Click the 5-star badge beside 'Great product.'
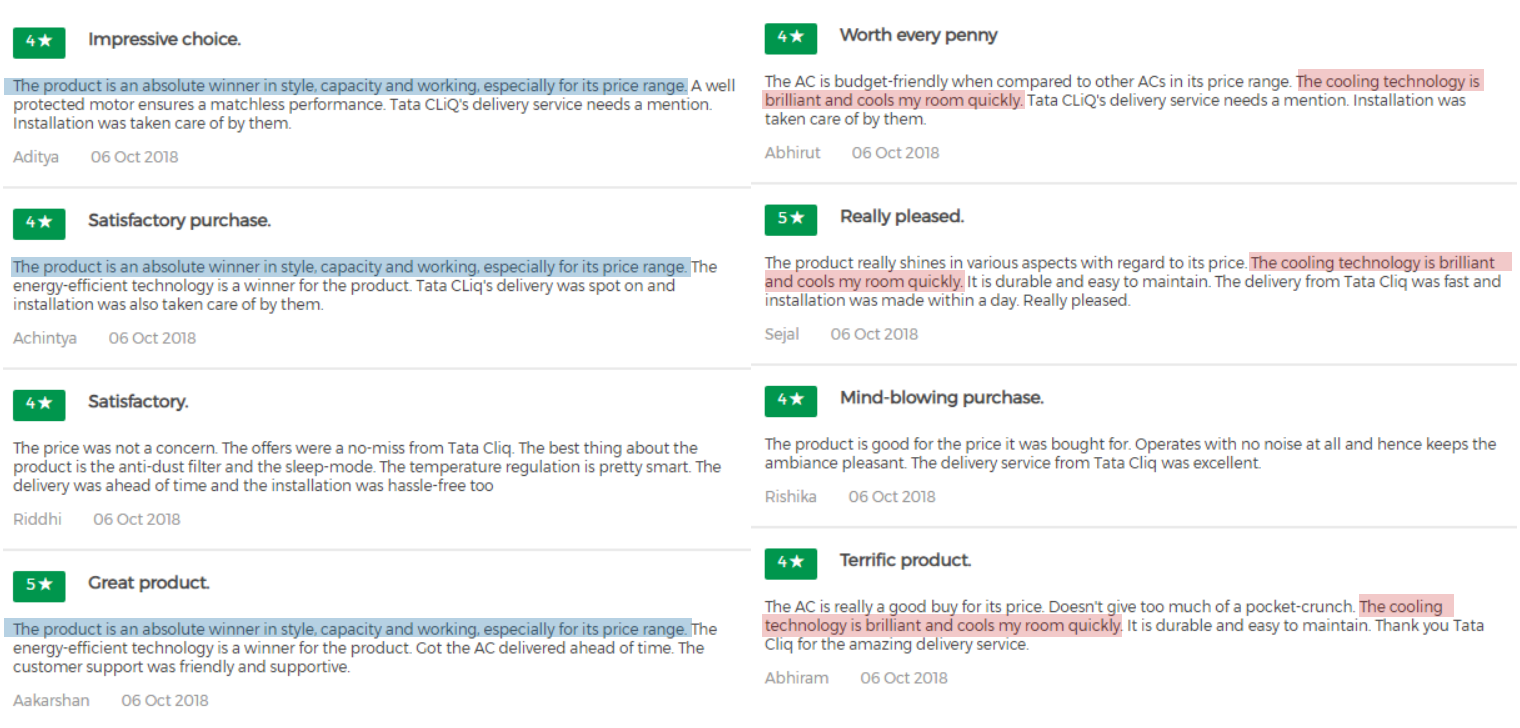 pos(39,584)
